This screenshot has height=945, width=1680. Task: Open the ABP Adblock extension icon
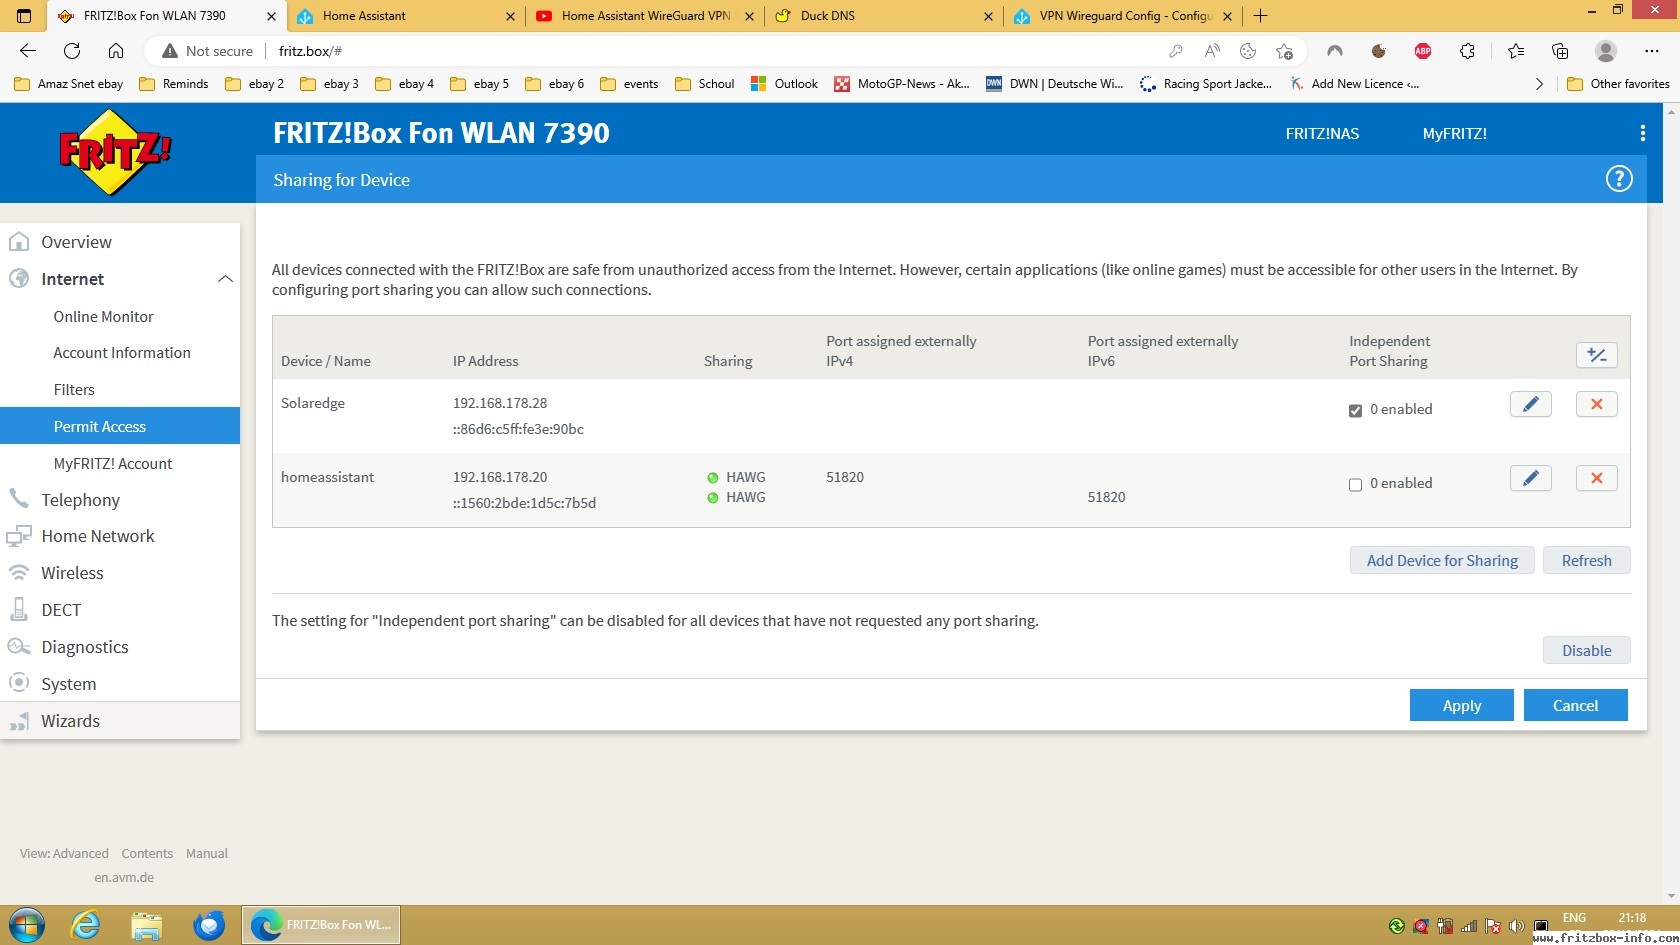1422,51
